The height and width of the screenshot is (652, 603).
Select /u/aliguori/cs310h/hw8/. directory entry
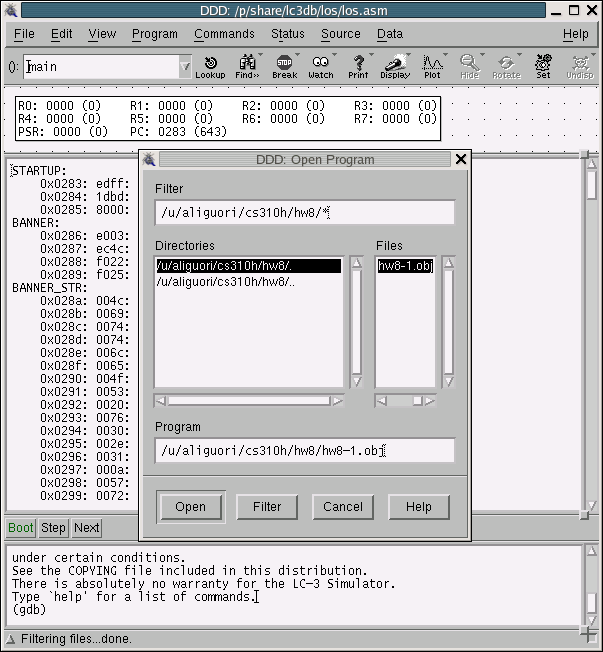pos(249,265)
